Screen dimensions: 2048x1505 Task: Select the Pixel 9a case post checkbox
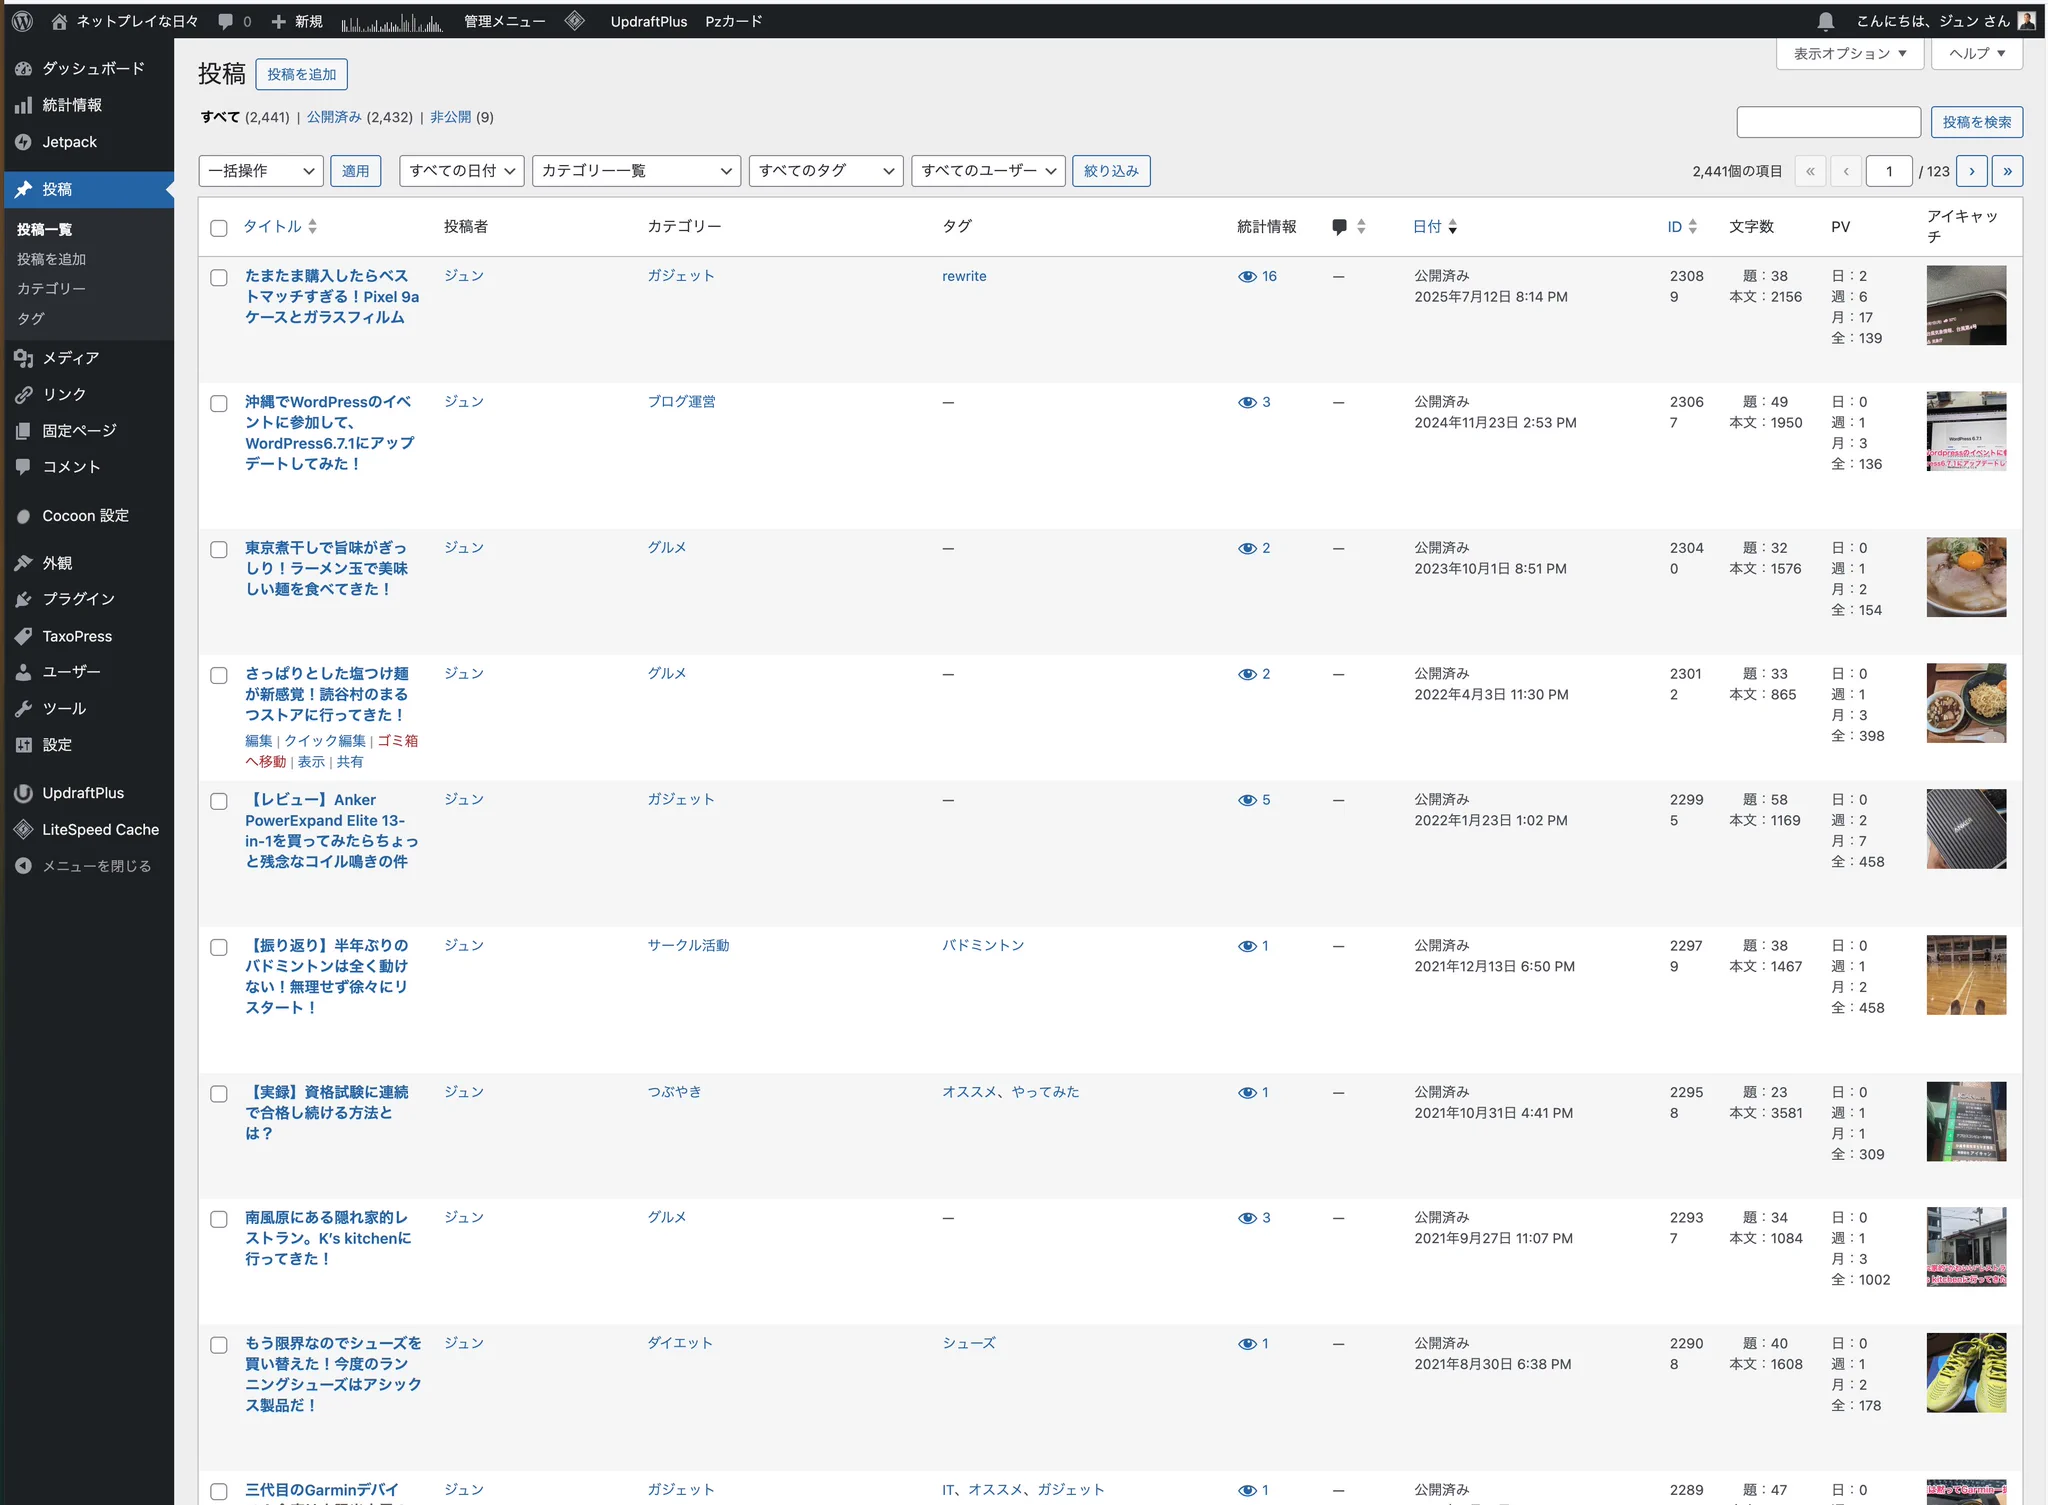point(219,278)
